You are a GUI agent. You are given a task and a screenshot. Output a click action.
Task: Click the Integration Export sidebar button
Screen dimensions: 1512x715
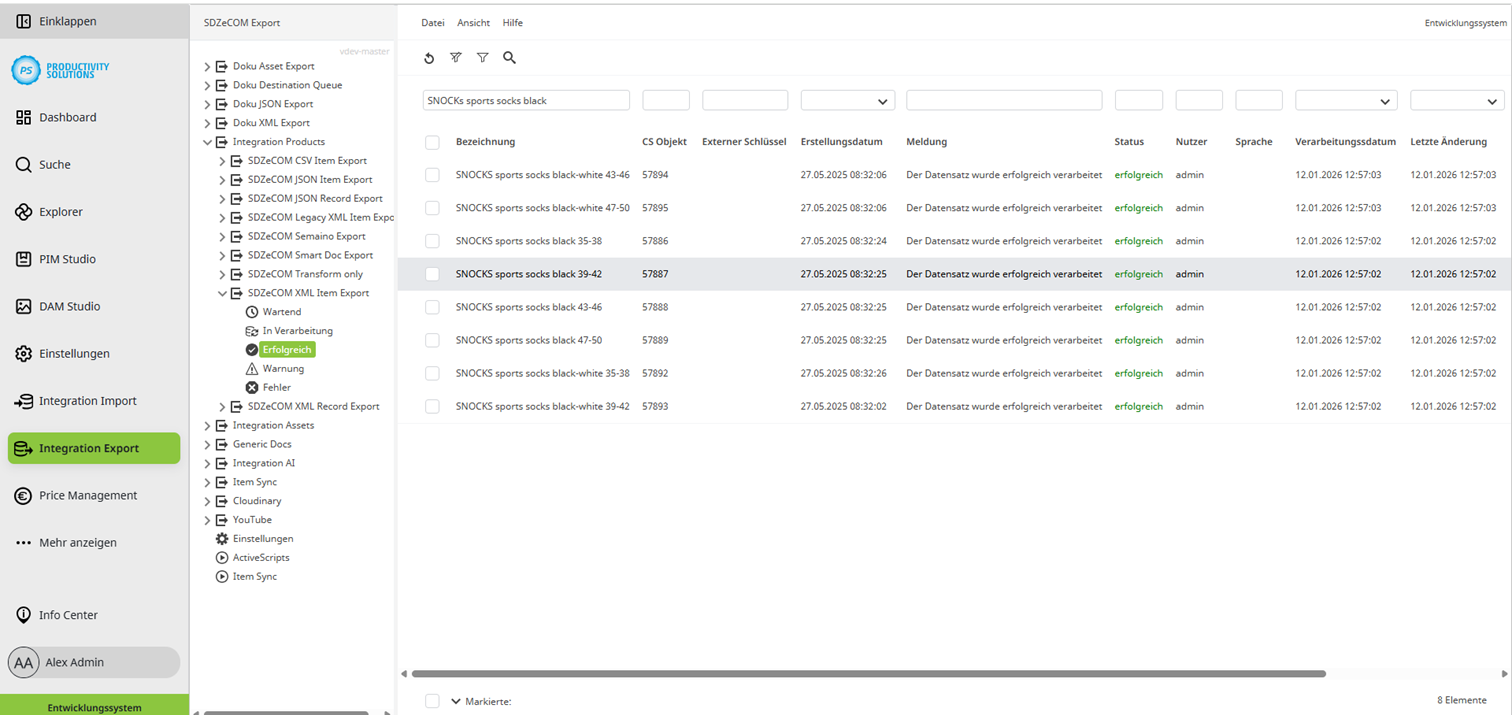point(94,448)
